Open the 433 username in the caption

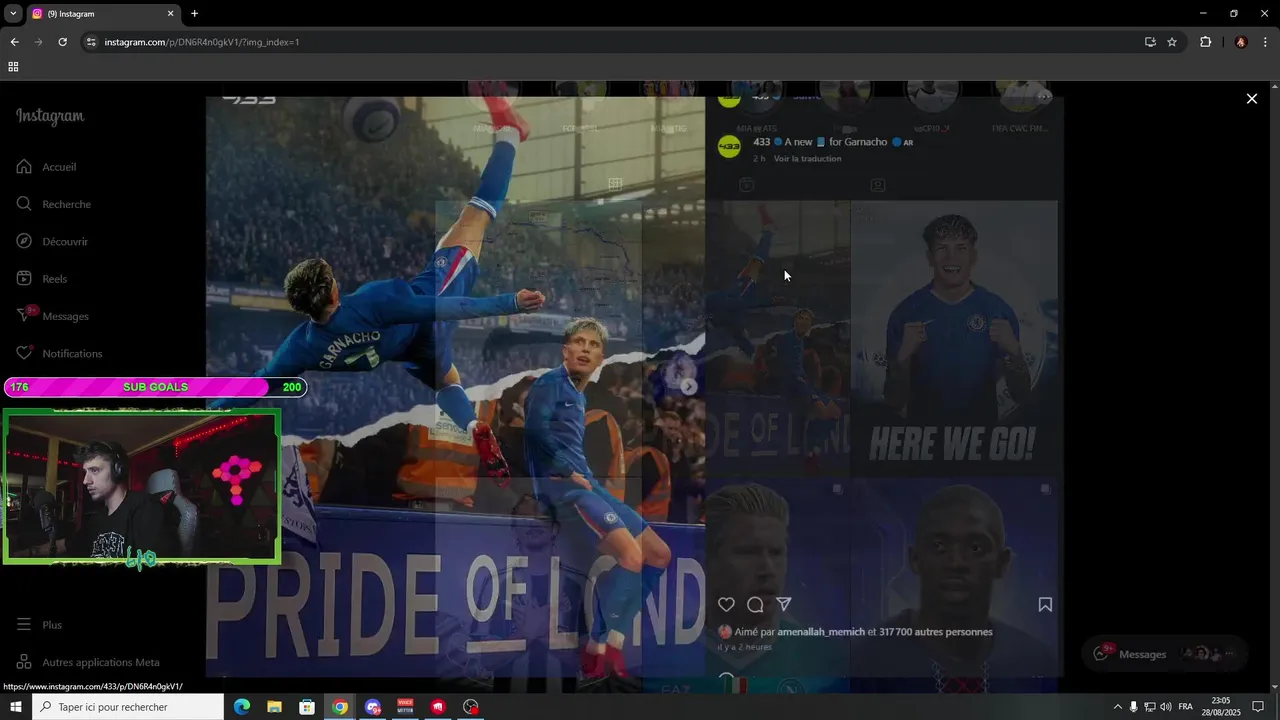pyautogui.click(x=762, y=142)
